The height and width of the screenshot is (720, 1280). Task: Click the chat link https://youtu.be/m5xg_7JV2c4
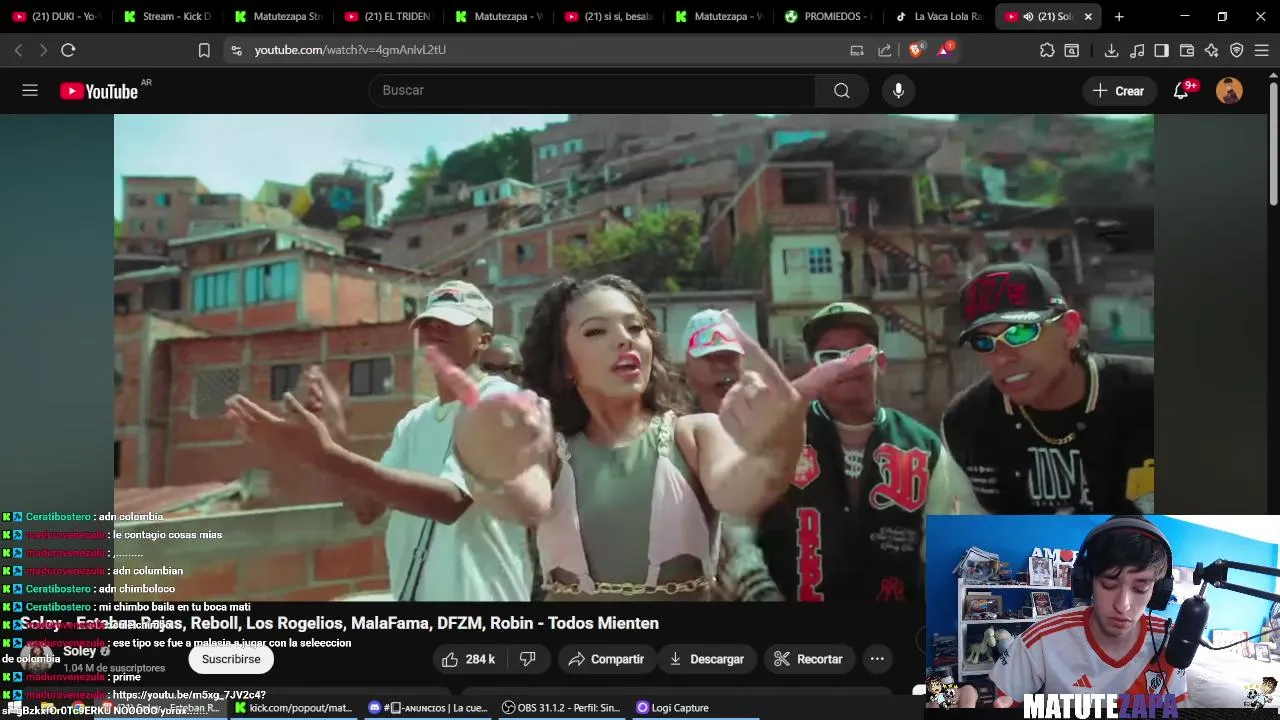tap(189, 695)
